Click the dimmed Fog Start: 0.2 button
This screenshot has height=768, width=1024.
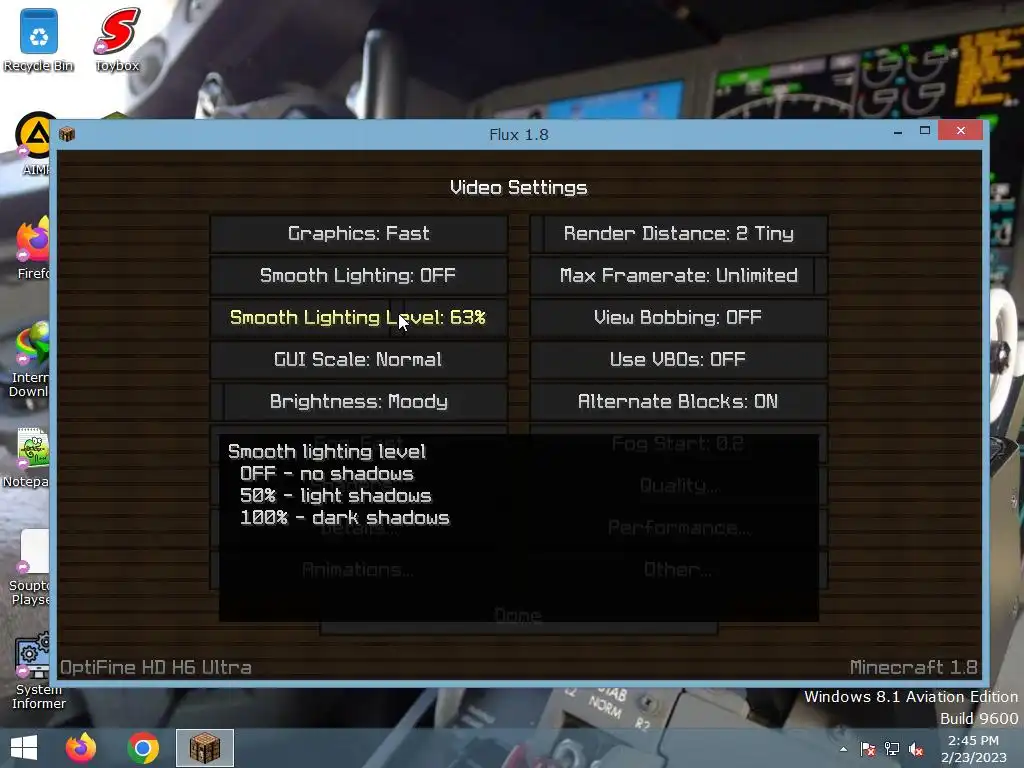point(679,444)
